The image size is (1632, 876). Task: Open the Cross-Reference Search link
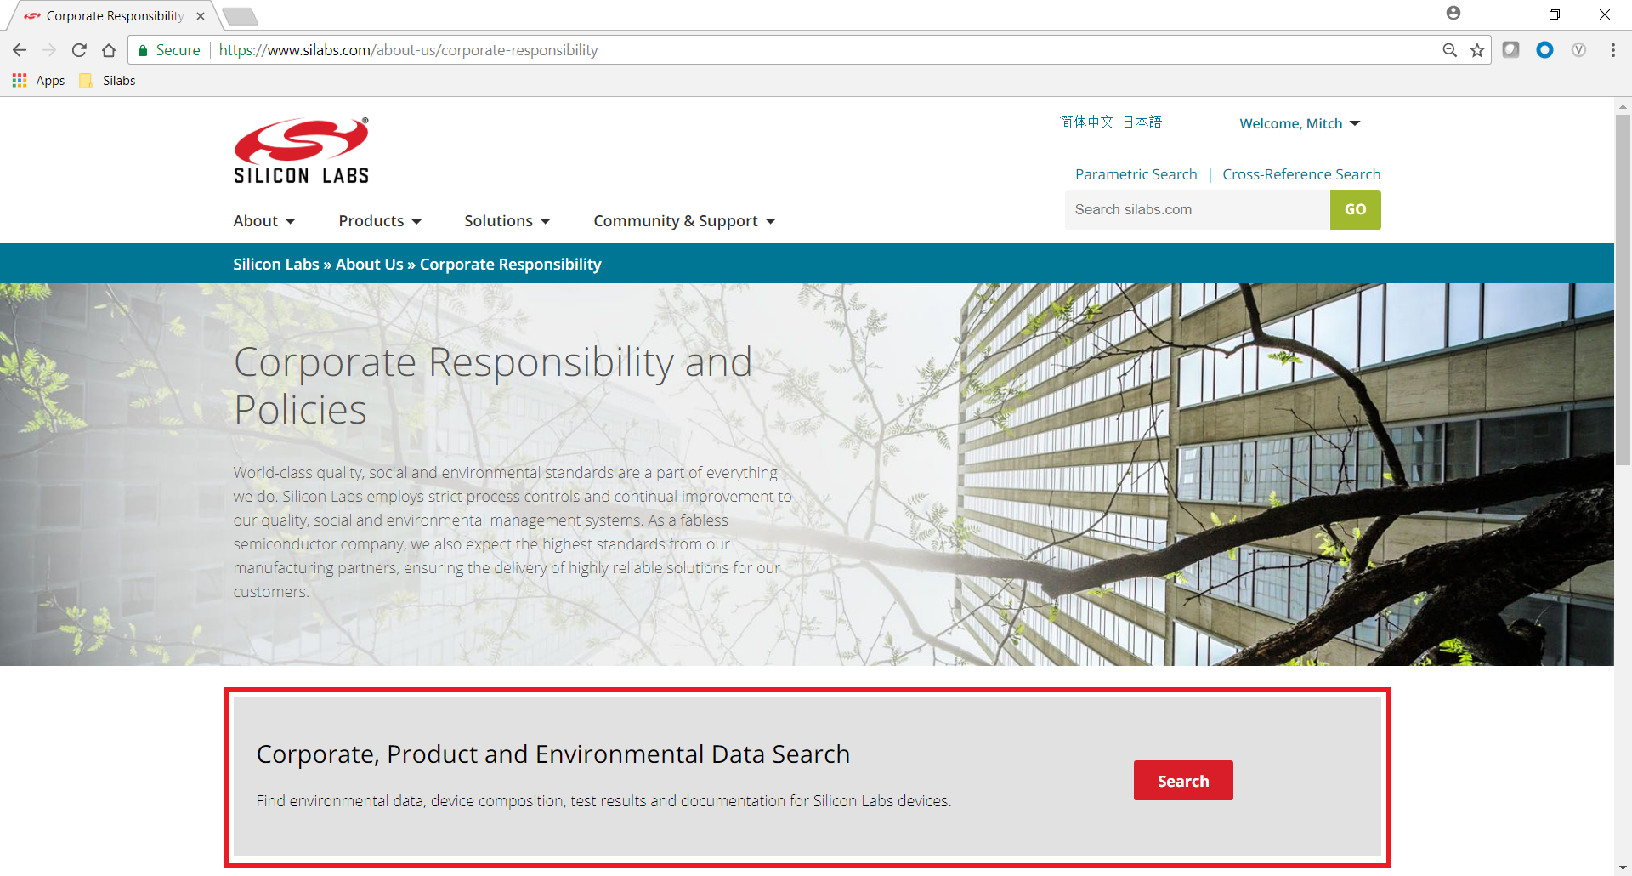[x=1301, y=174]
